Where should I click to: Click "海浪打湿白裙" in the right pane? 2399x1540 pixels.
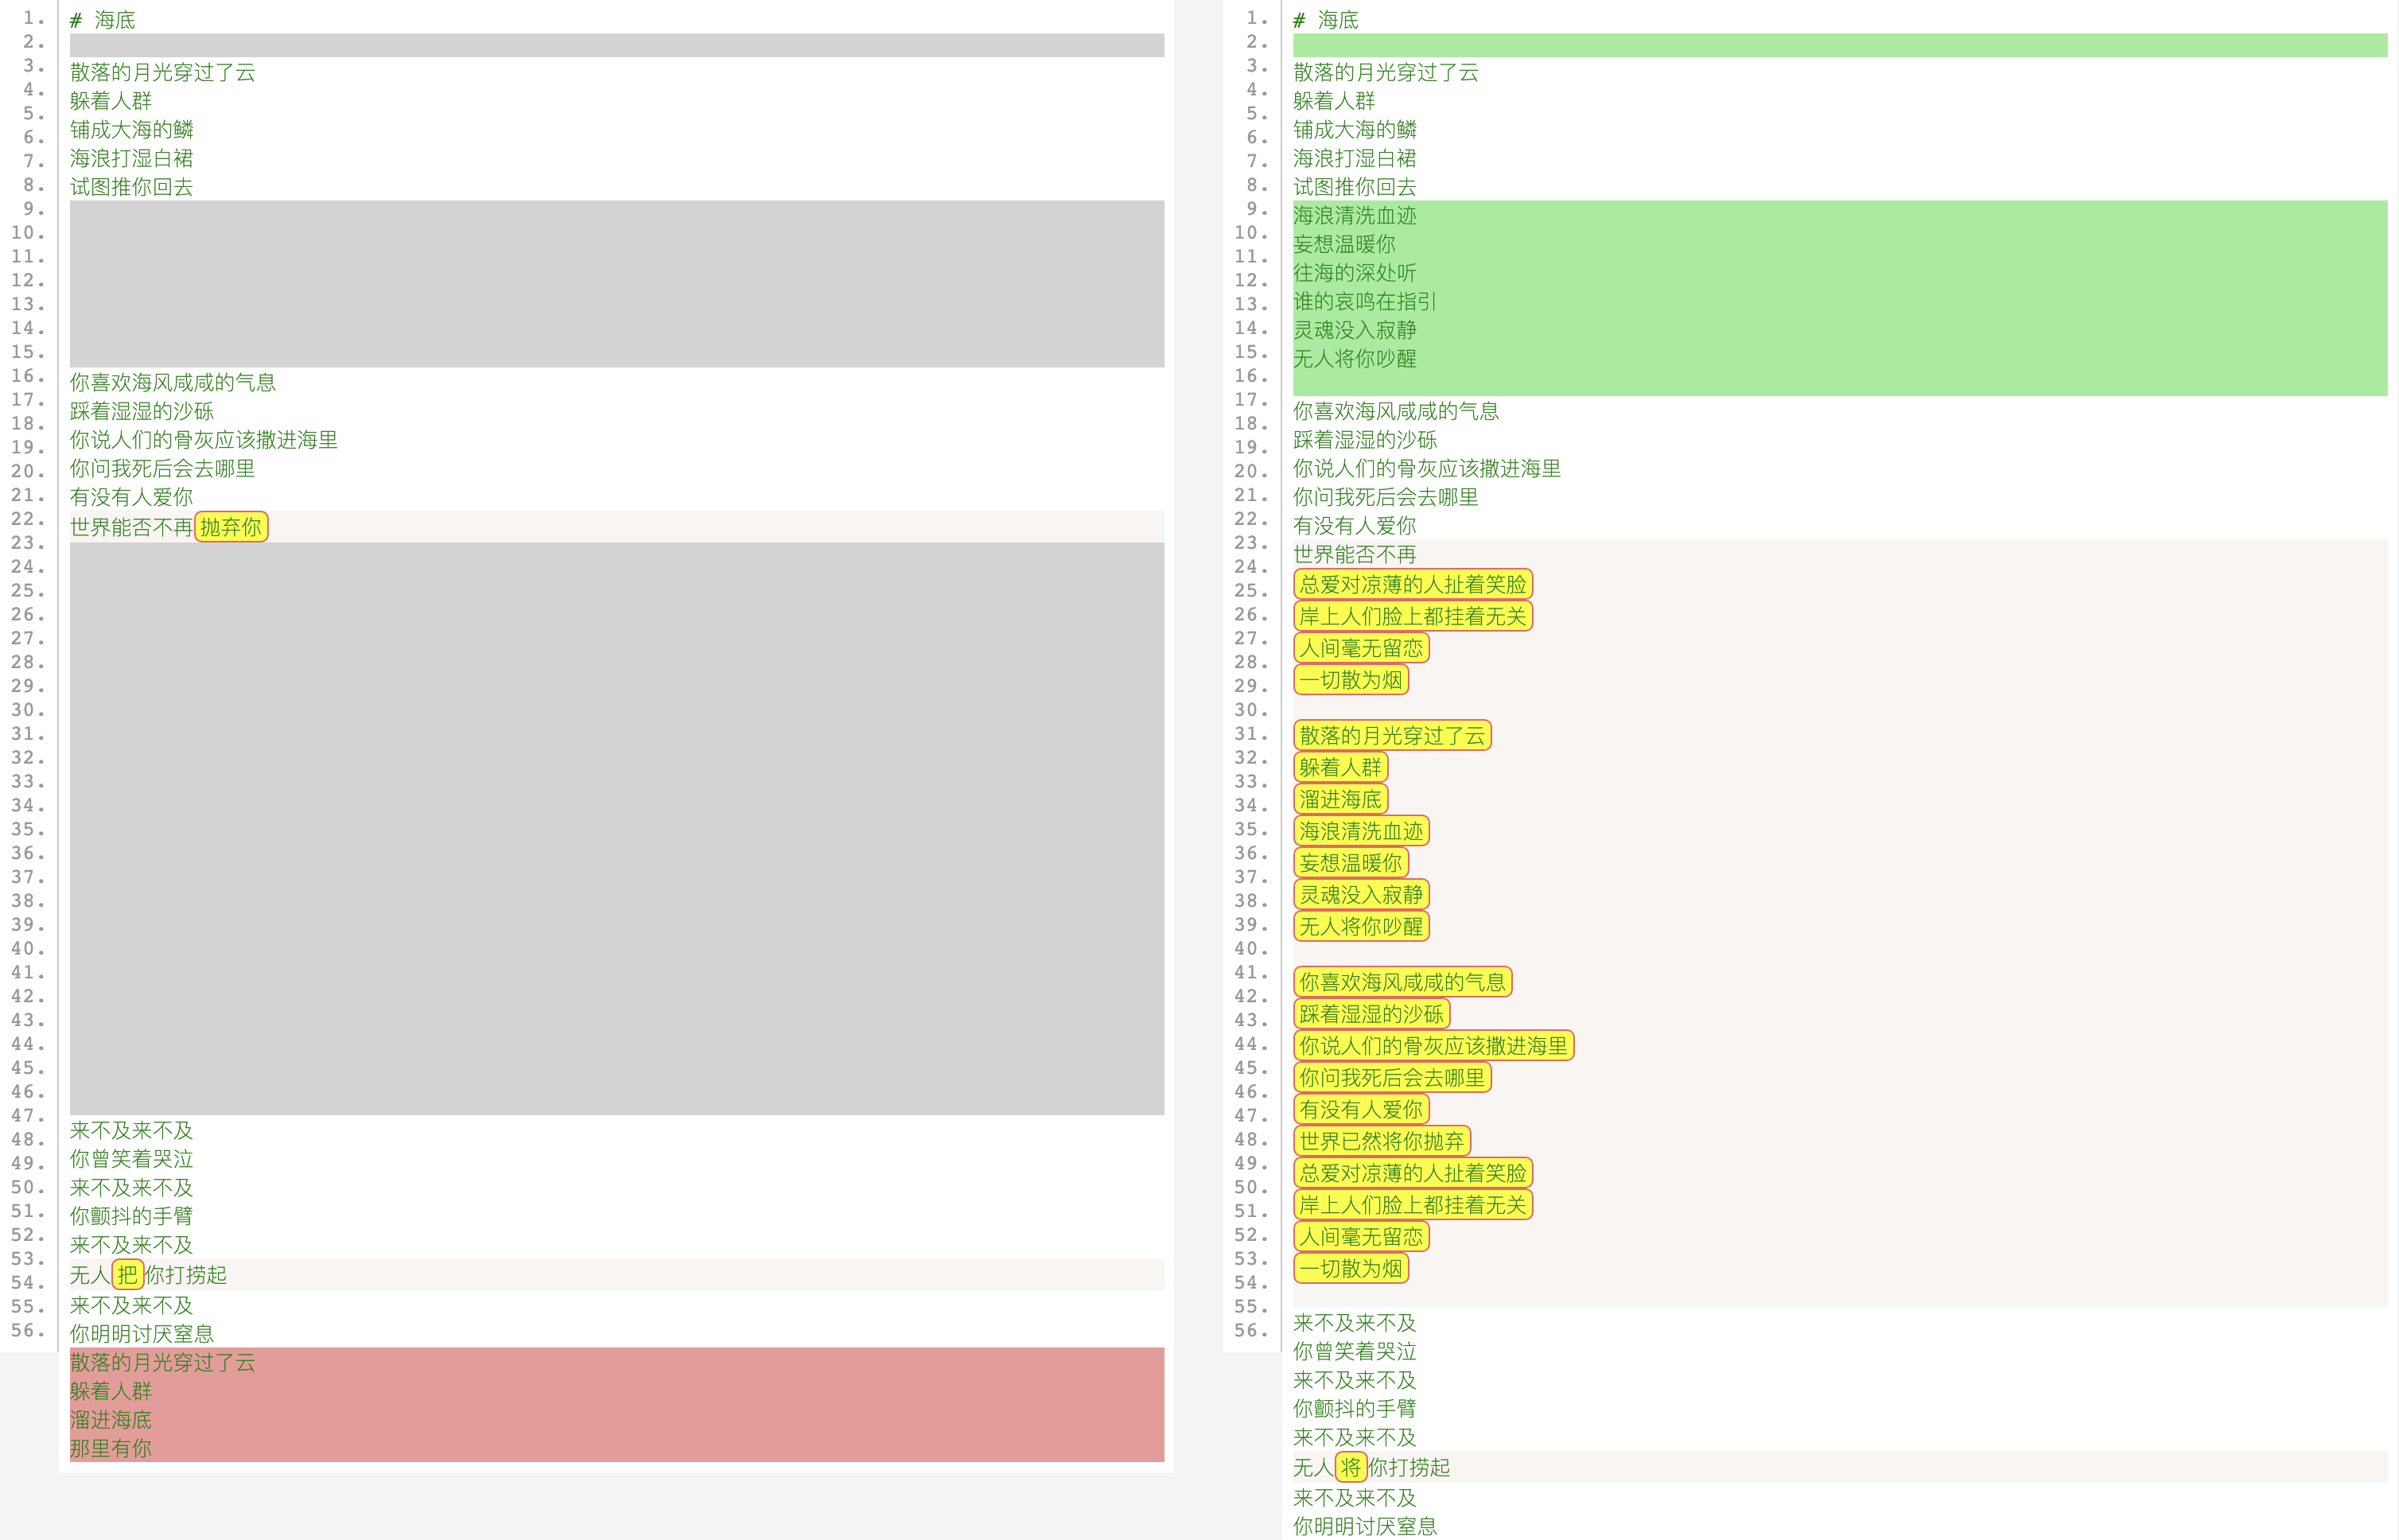1354,158
